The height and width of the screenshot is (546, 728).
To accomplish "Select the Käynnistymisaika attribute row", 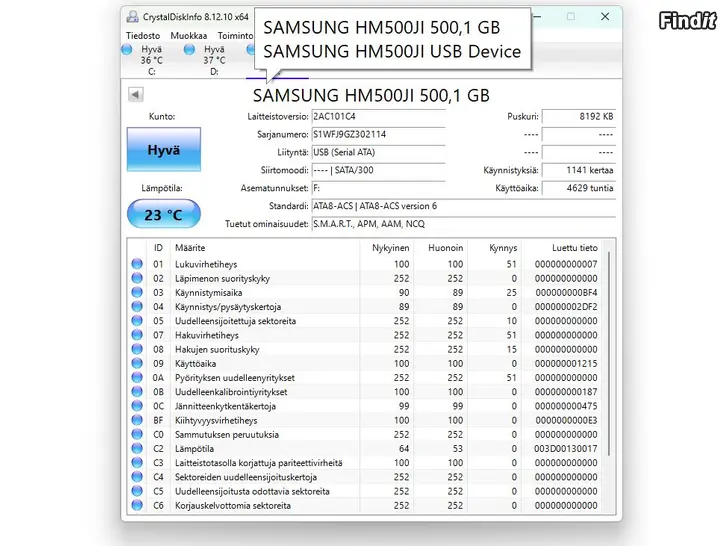I will [x=365, y=292].
